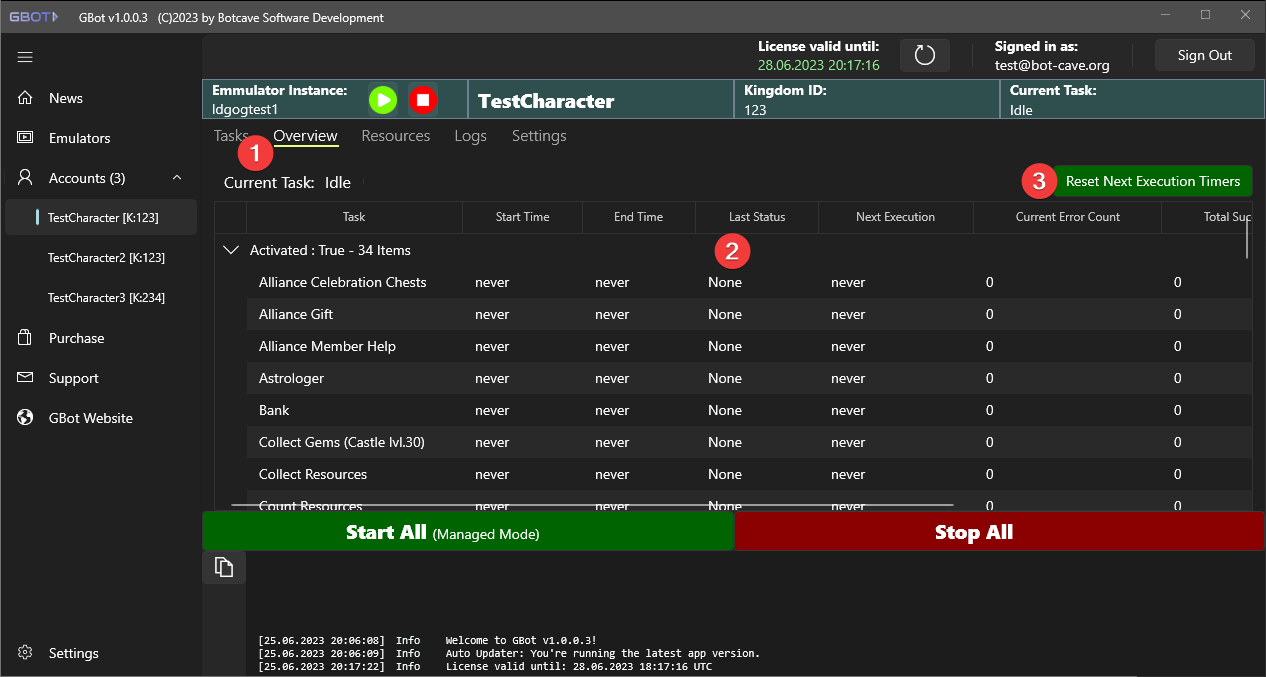Open Support from the sidebar
Viewport: 1266px width, 677px height.
(x=73, y=378)
